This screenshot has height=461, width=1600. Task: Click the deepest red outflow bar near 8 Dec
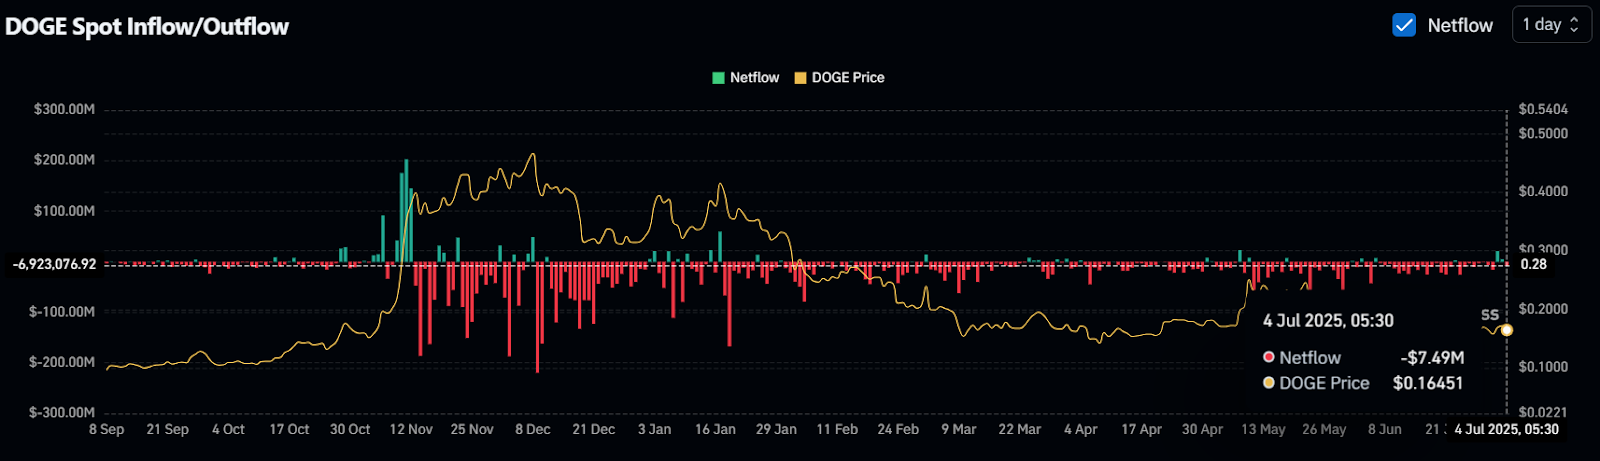click(x=538, y=318)
